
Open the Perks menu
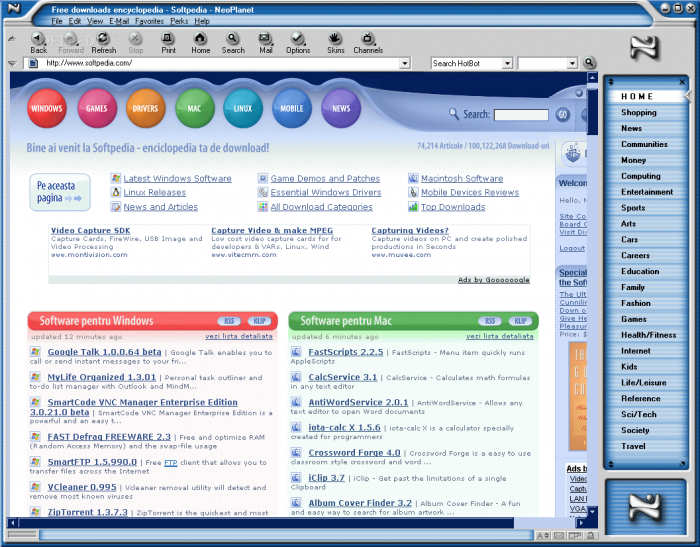179,20
